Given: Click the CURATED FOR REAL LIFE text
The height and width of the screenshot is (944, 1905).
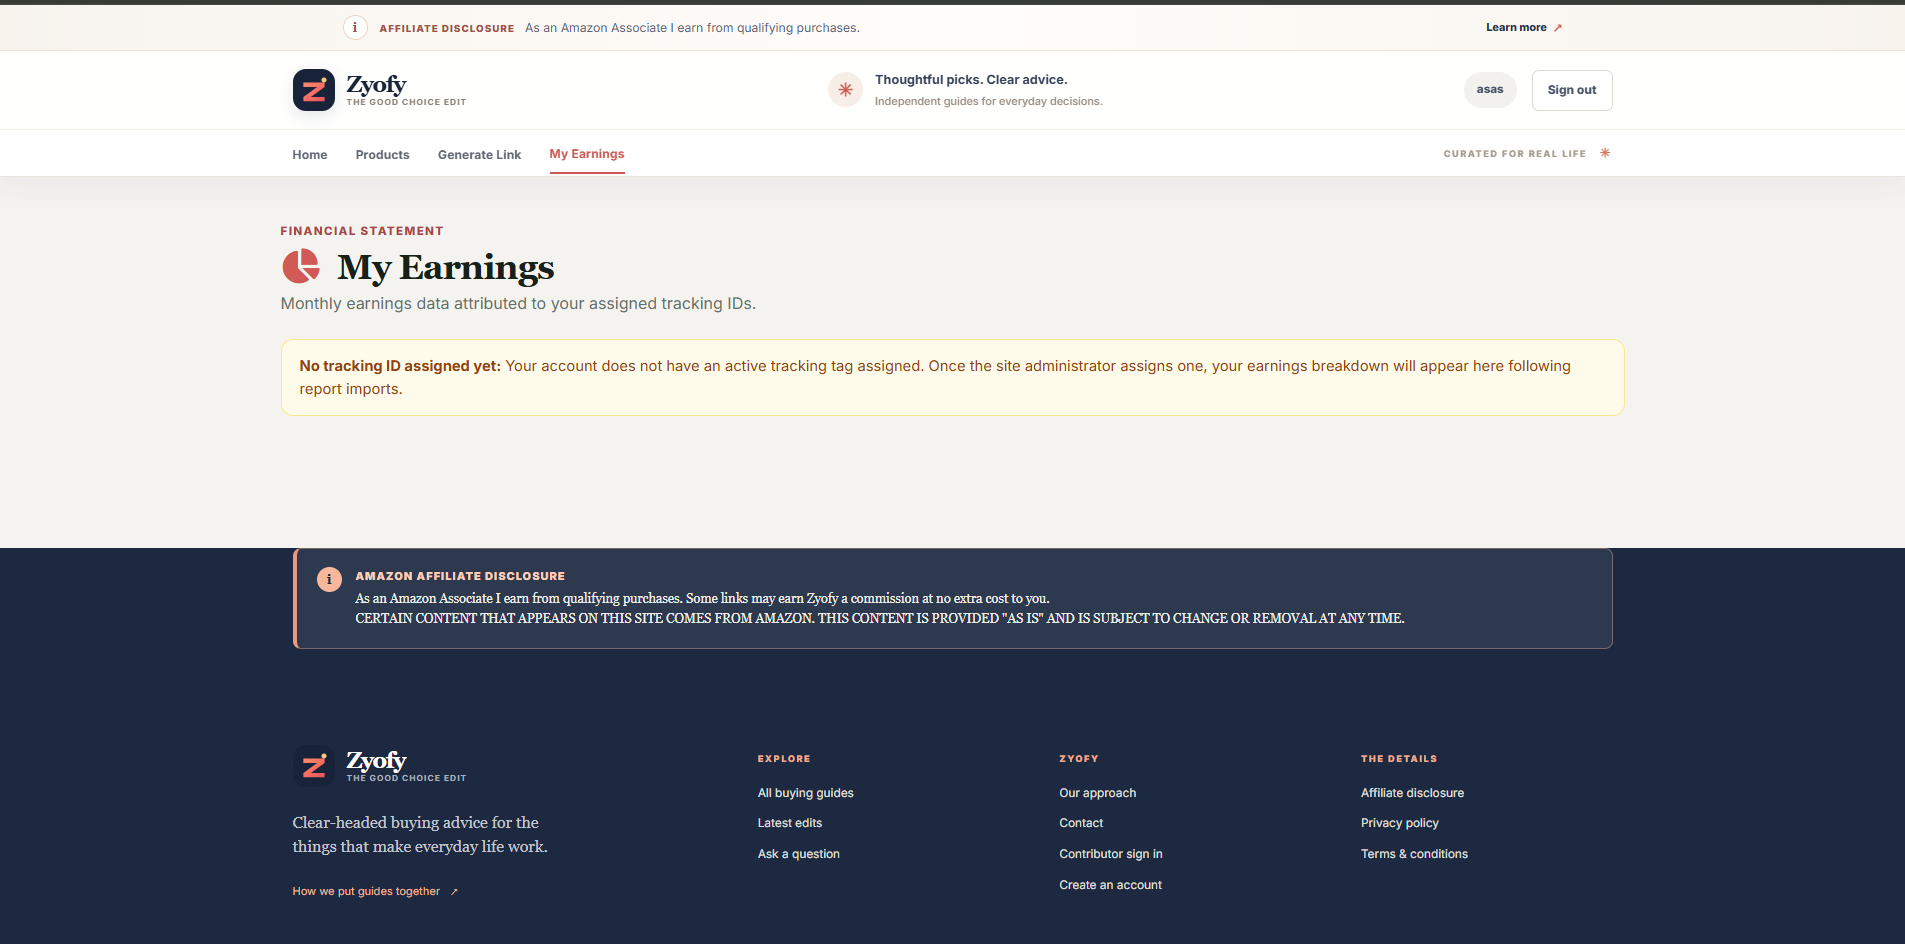Looking at the screenshot, I should point(1515,154).
